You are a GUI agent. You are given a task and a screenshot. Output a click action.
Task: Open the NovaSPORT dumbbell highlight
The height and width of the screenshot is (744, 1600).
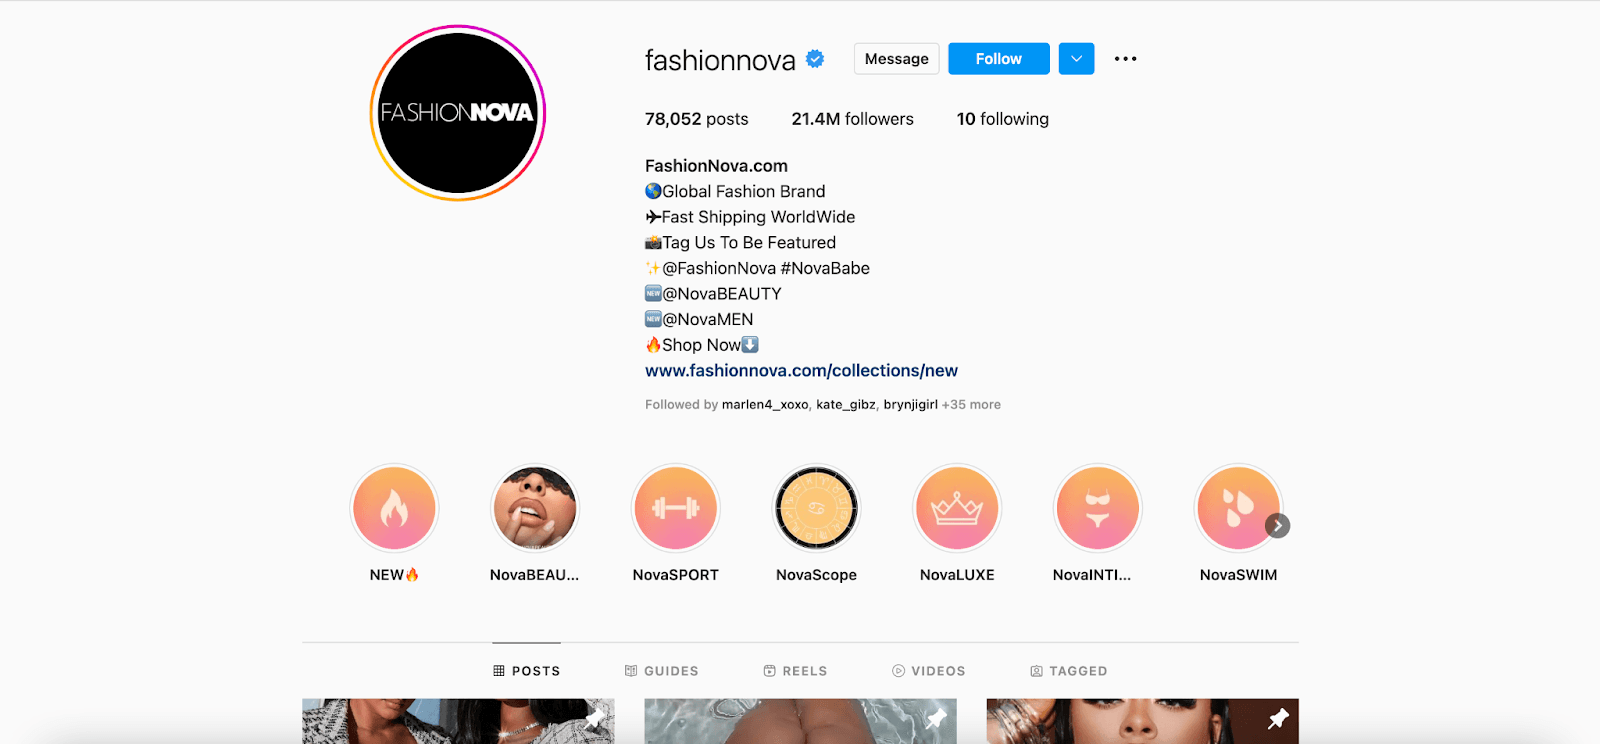[676, 508]
